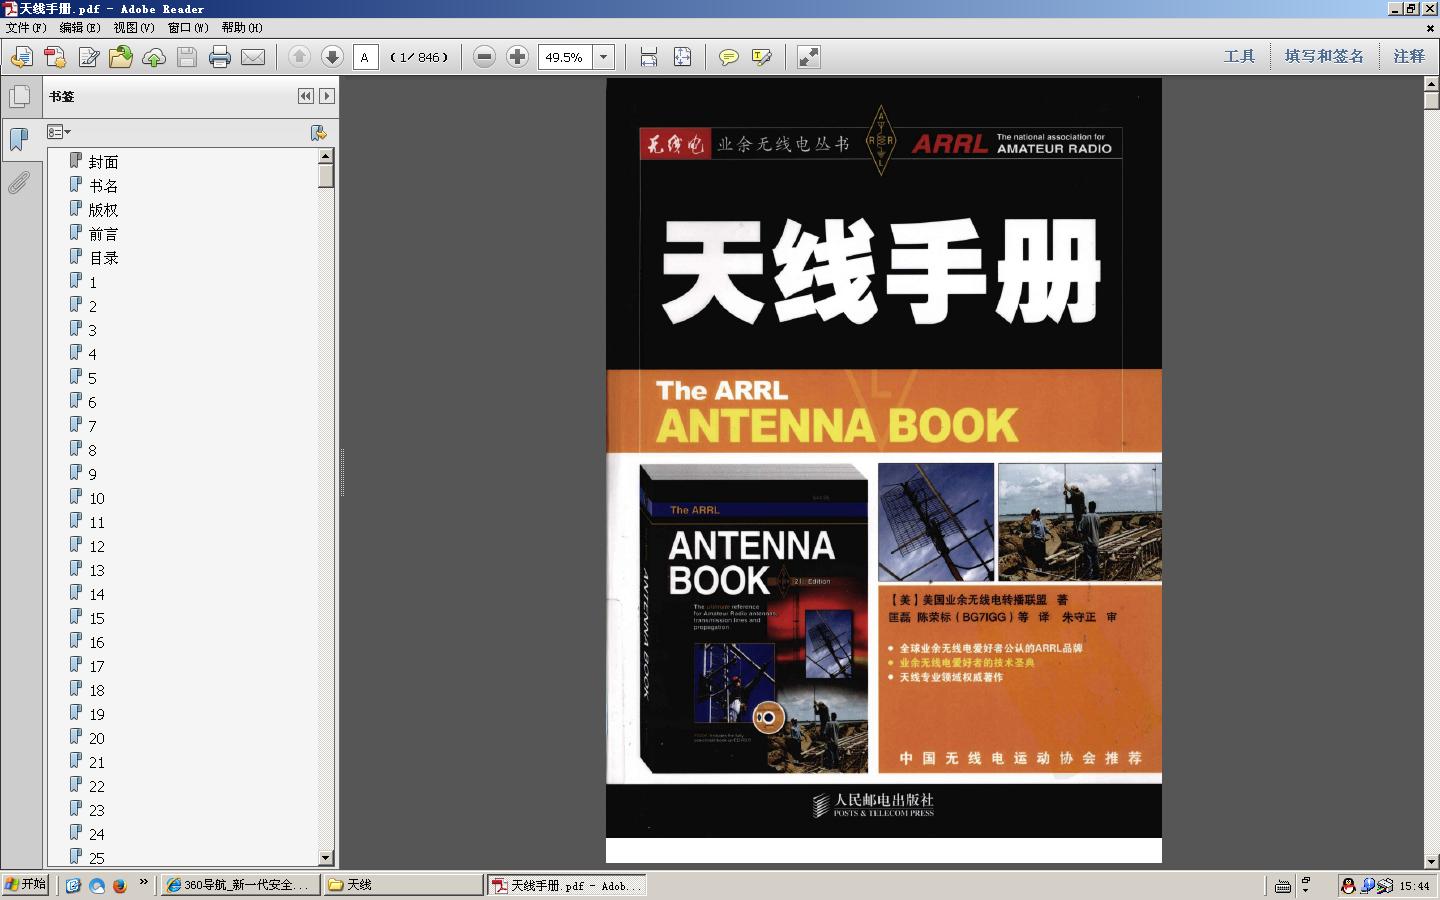Click the find current bookmark icon
Viewport: 1440px width, 900px height.
(318, 132)
